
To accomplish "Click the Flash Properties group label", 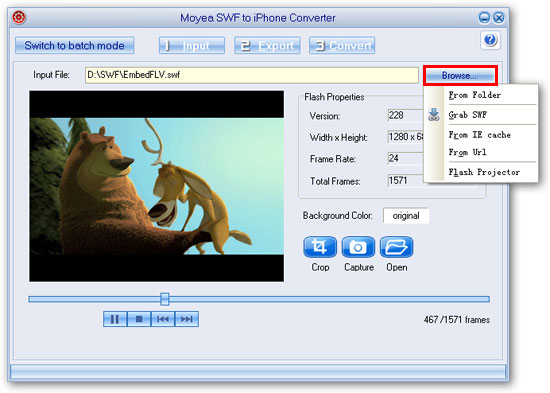I will (334, 97).
